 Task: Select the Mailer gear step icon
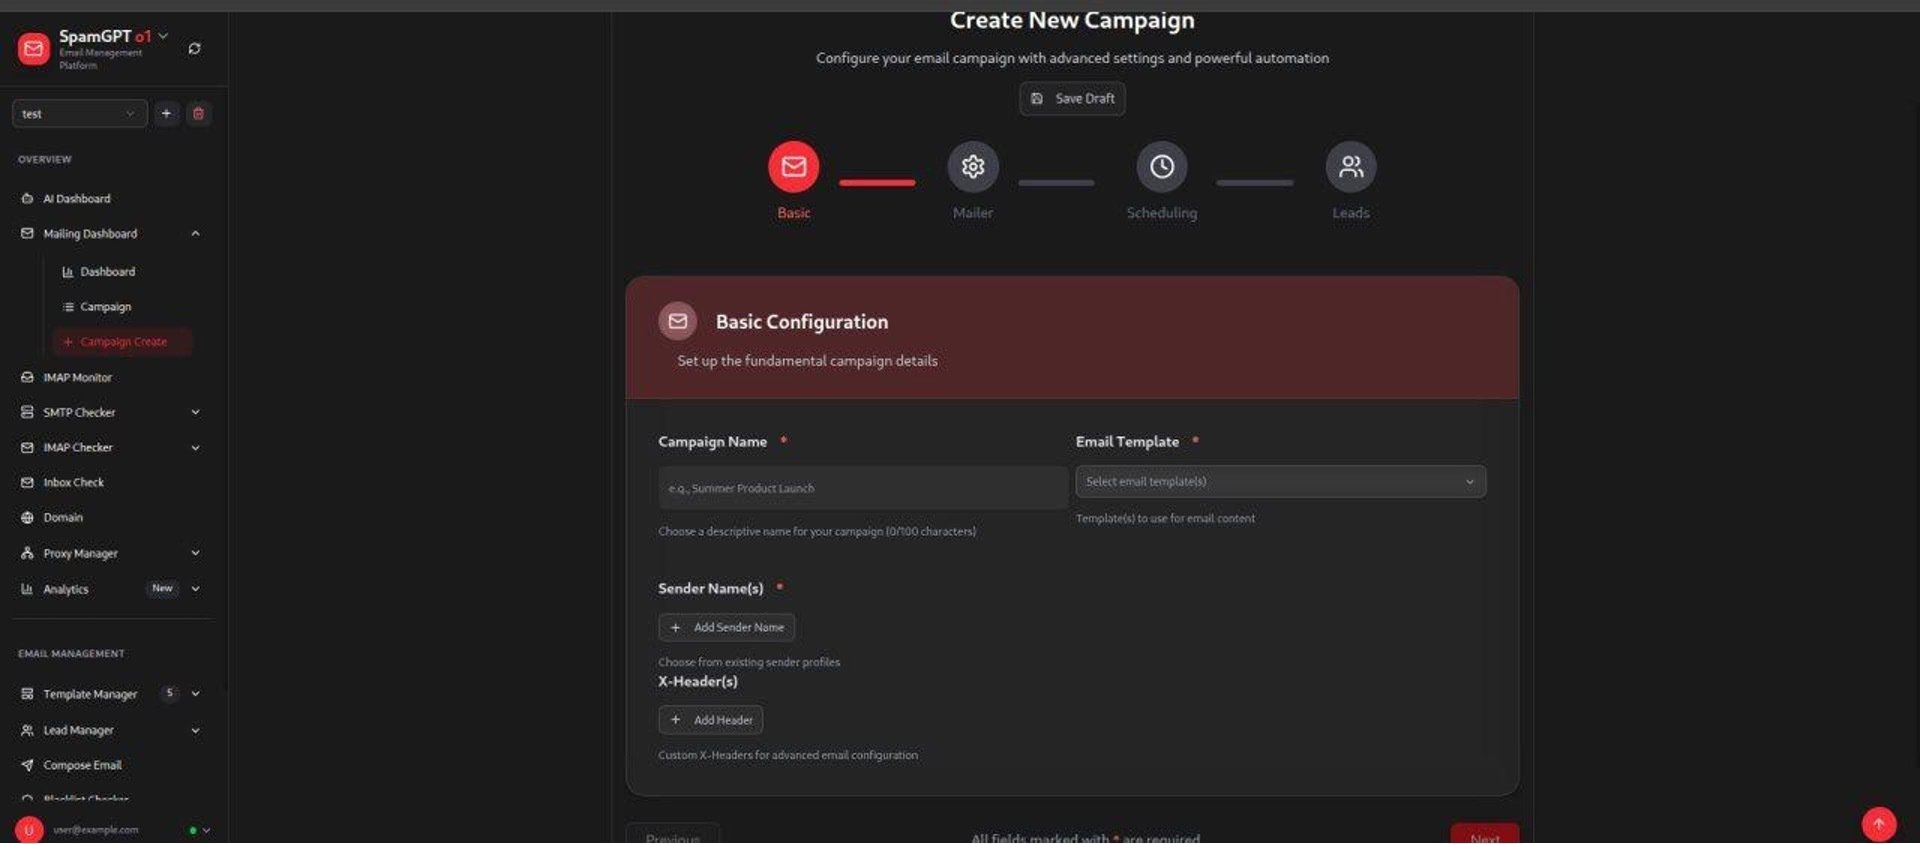(972, 167)
